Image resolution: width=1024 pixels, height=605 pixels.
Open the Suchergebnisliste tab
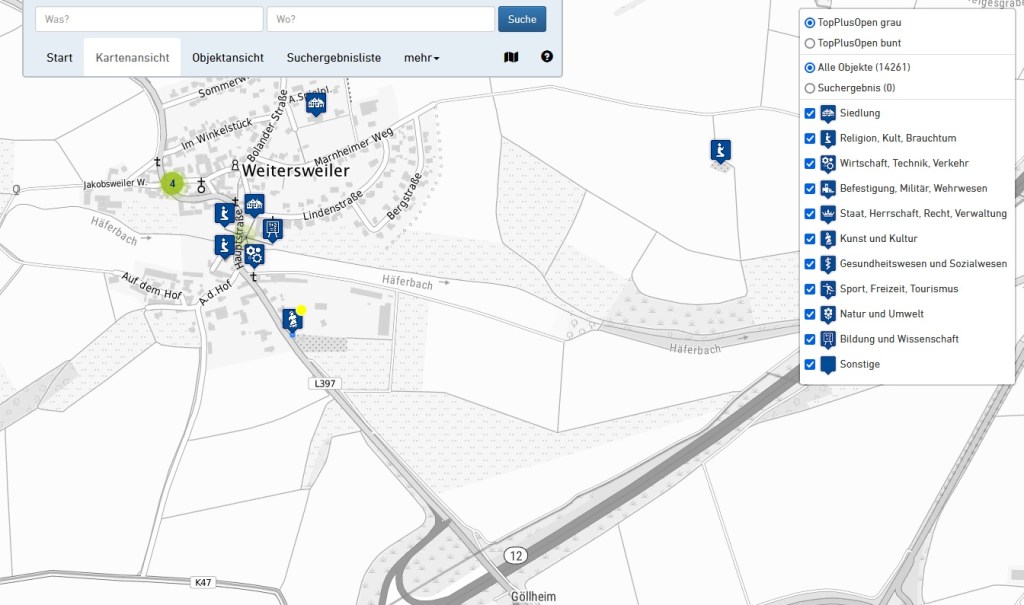click(x=334, y=58)
